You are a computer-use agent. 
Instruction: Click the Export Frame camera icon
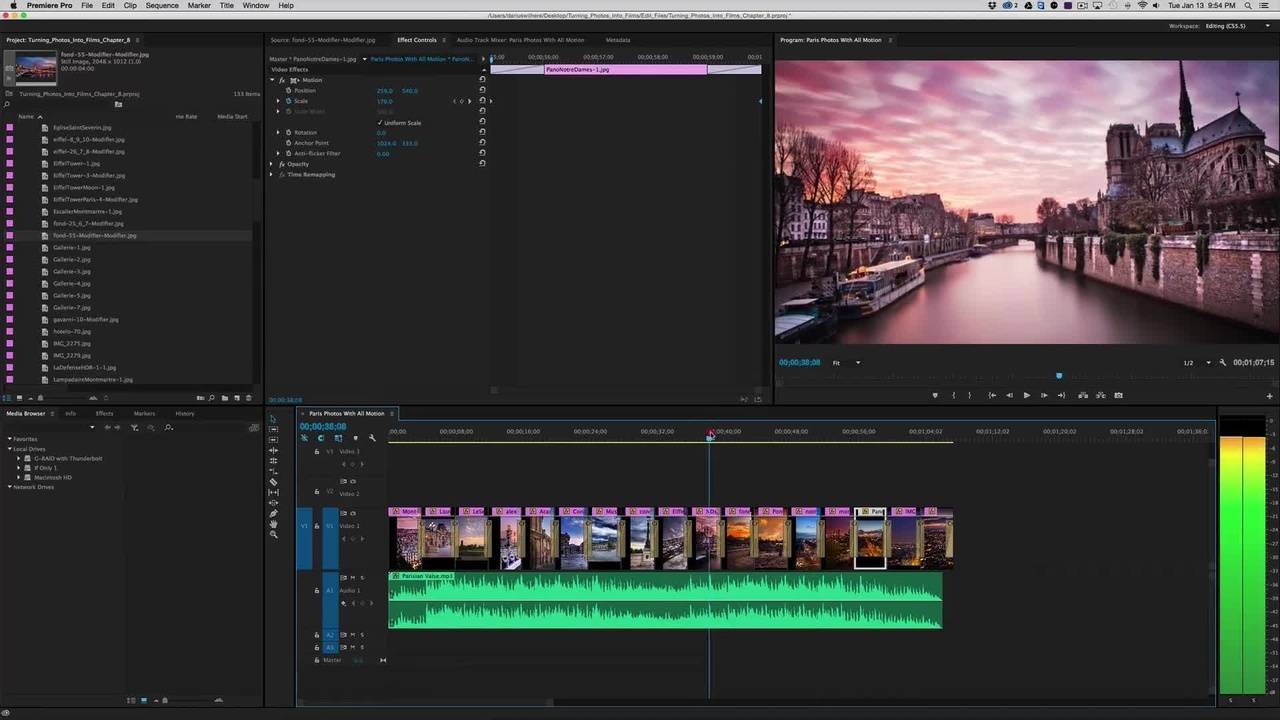(x=1118, y=395)
